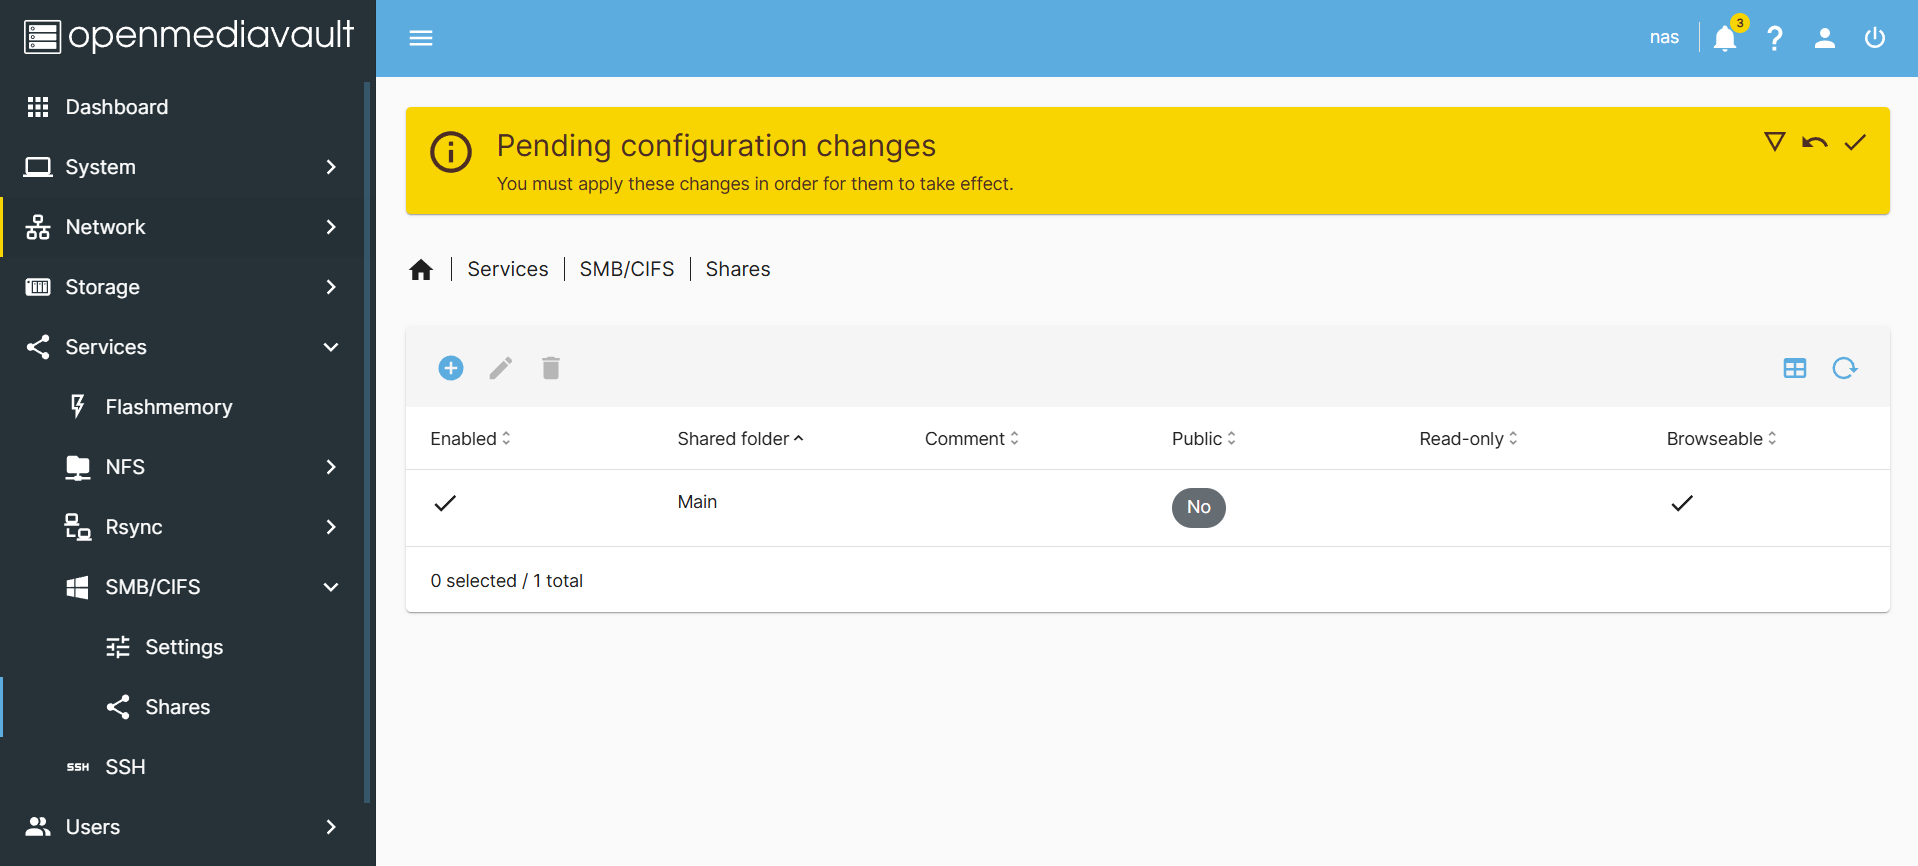Expand the NFS submenu
The width and height of the screenshot is (1918, 866).
(184, 467)
